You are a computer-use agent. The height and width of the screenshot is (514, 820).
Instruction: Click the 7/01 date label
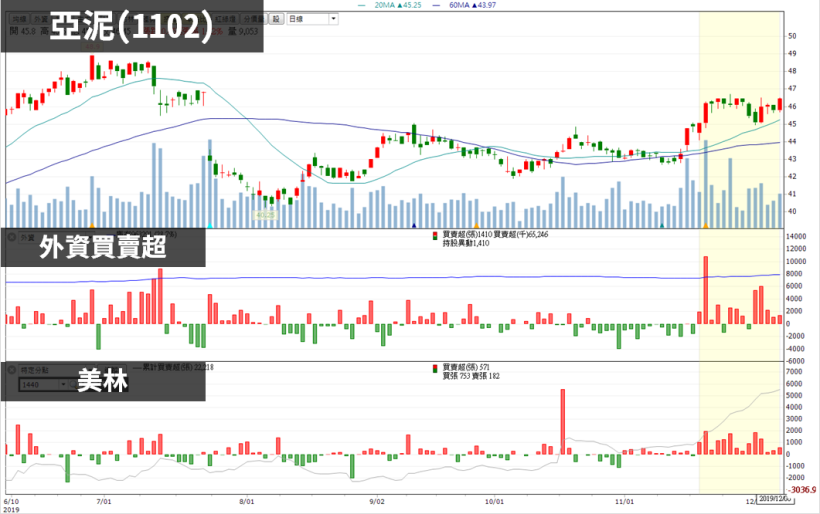(104, 501)
